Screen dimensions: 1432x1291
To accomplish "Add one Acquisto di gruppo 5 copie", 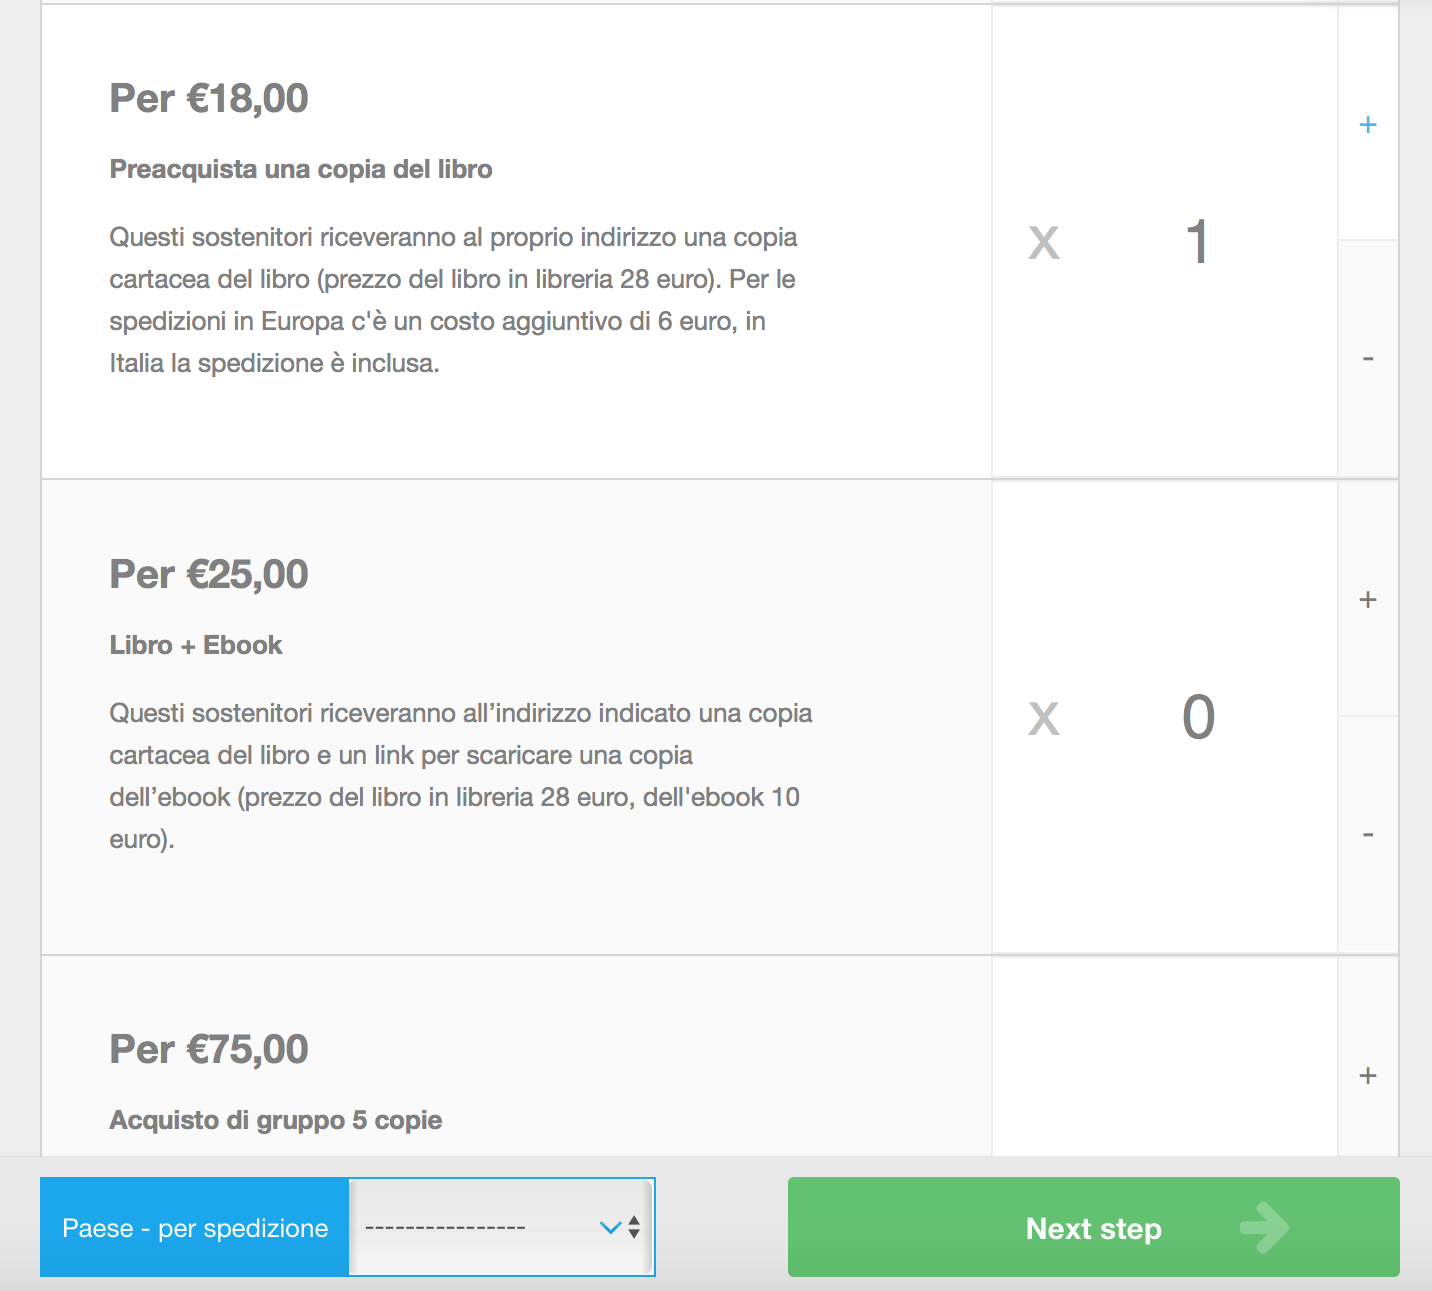I will (1367, 1076).
